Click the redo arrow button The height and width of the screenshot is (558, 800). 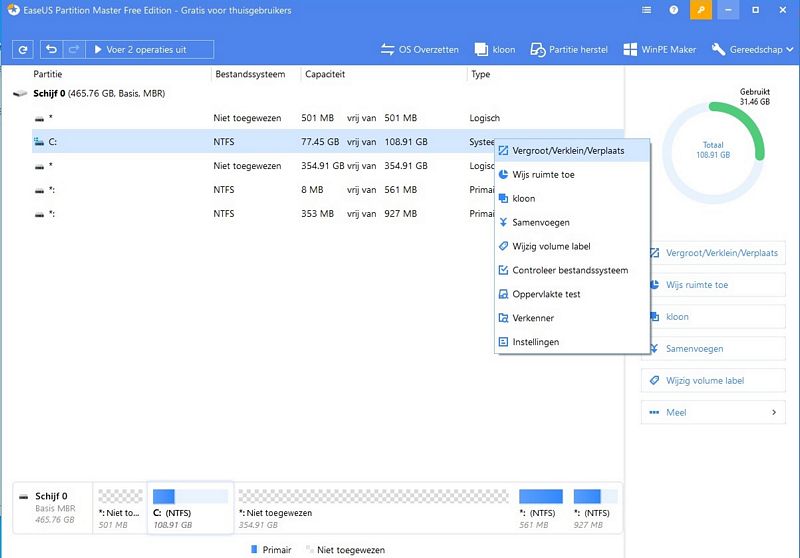coord(74,49)
